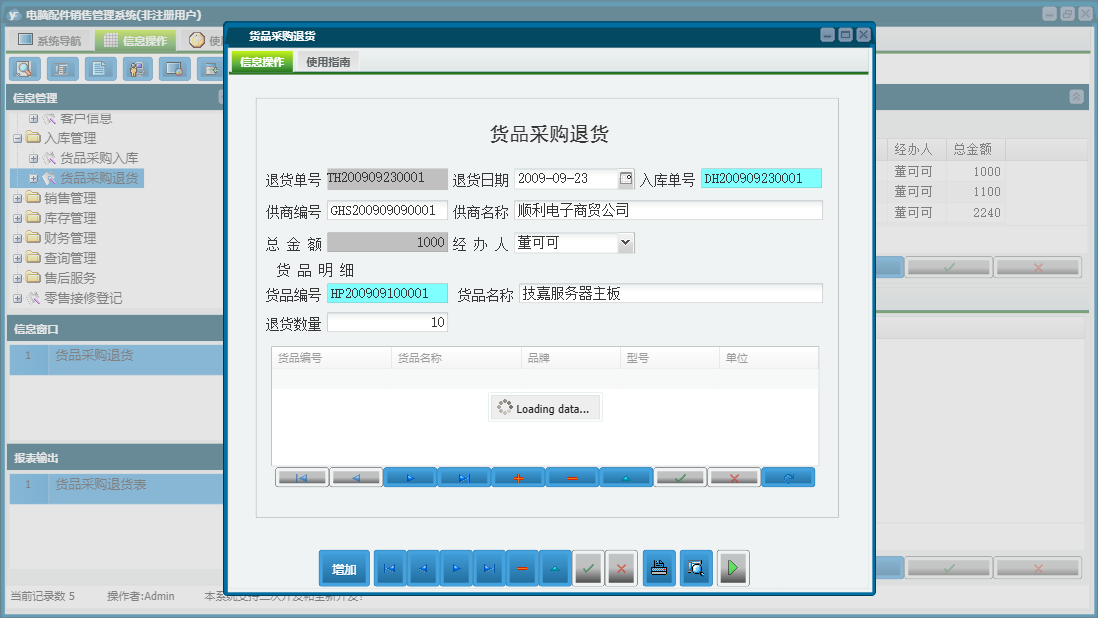Click the search document icon in main toolbar

[24, 69]
